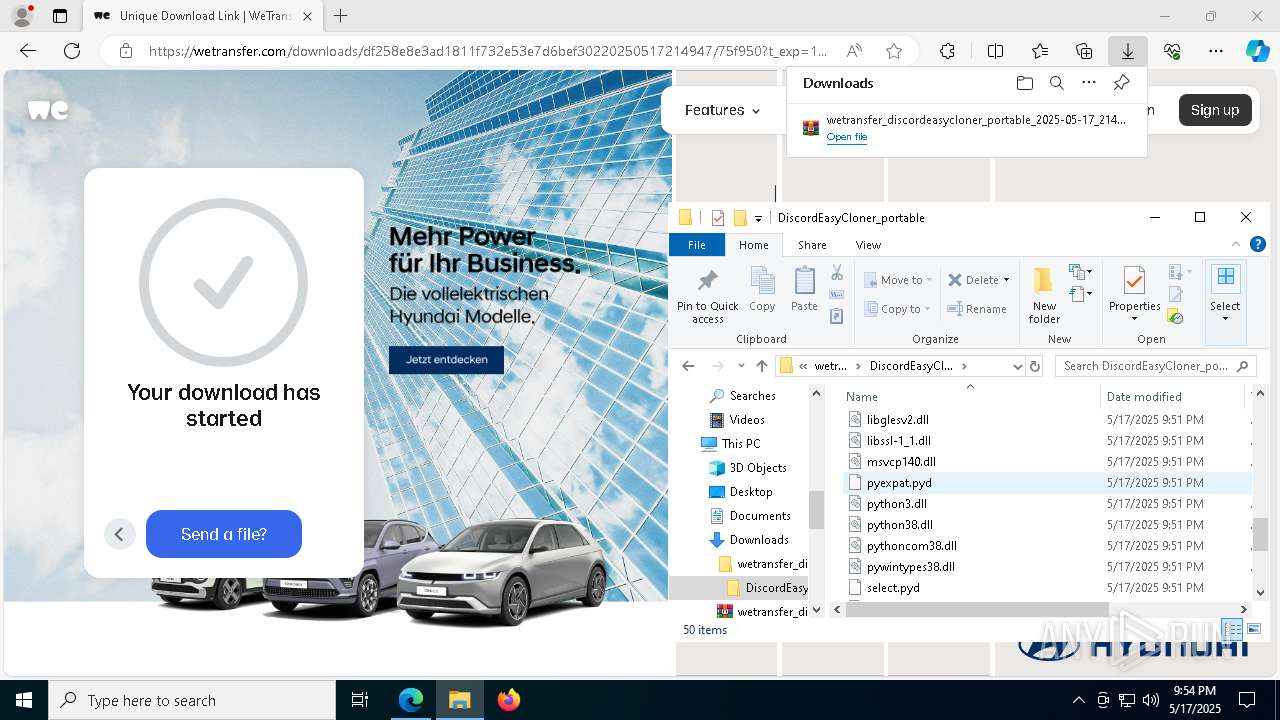The image size is (1280, 720).
Task: Select 3D Objects in the navigation tree
Action: 757,468
